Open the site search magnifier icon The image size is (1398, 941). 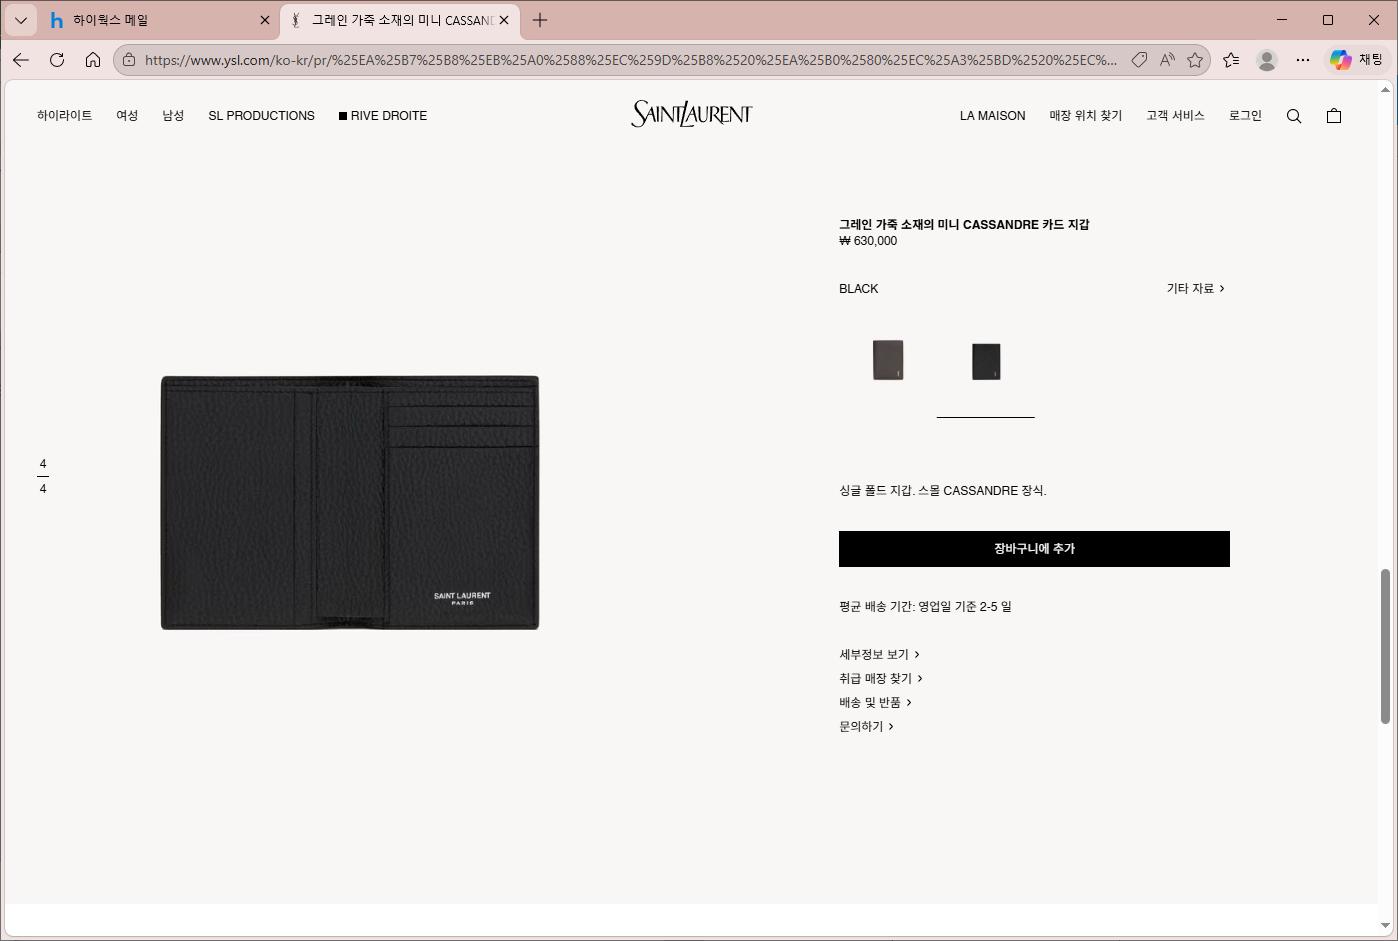click(1294, 116)
